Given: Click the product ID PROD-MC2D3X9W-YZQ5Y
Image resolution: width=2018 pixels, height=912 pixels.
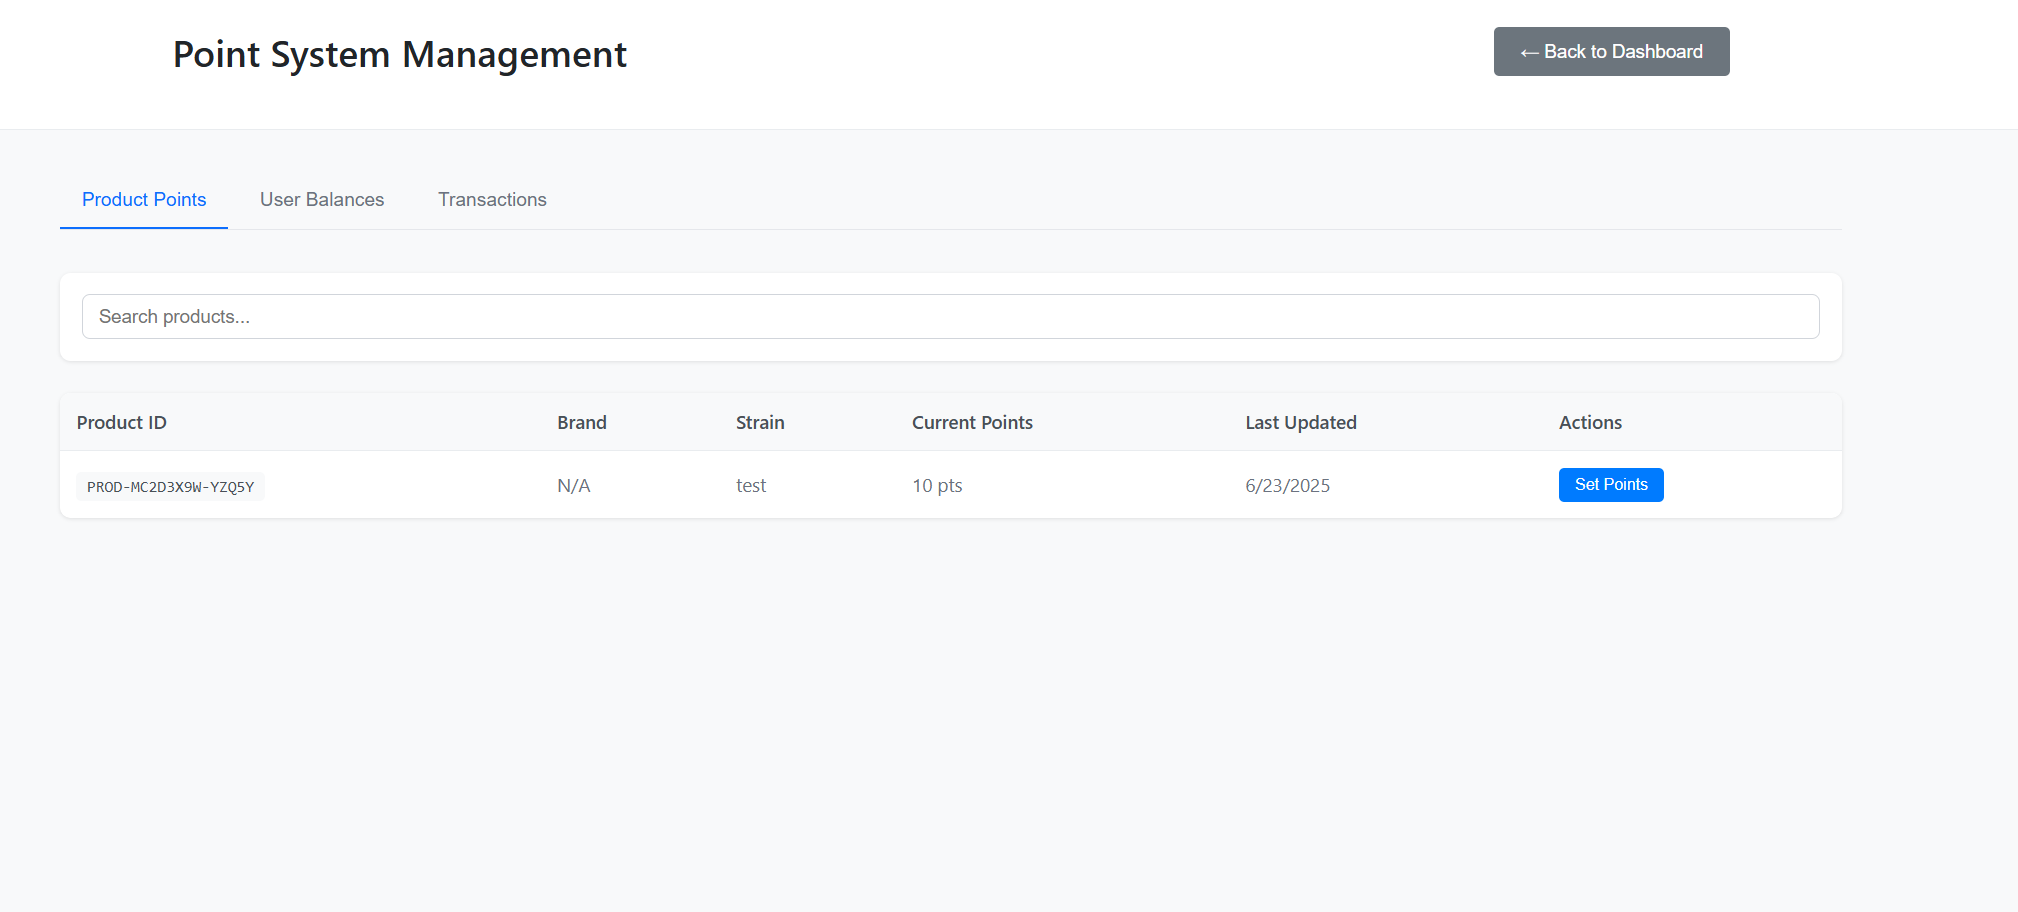Looking at the screenshot, I should (x=170, y=487).
